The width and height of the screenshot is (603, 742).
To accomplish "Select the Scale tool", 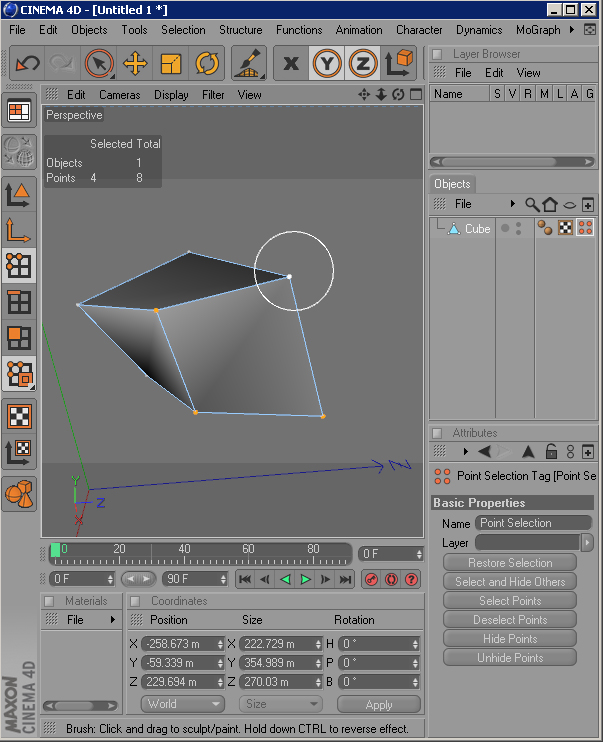I will click(171, 63).
